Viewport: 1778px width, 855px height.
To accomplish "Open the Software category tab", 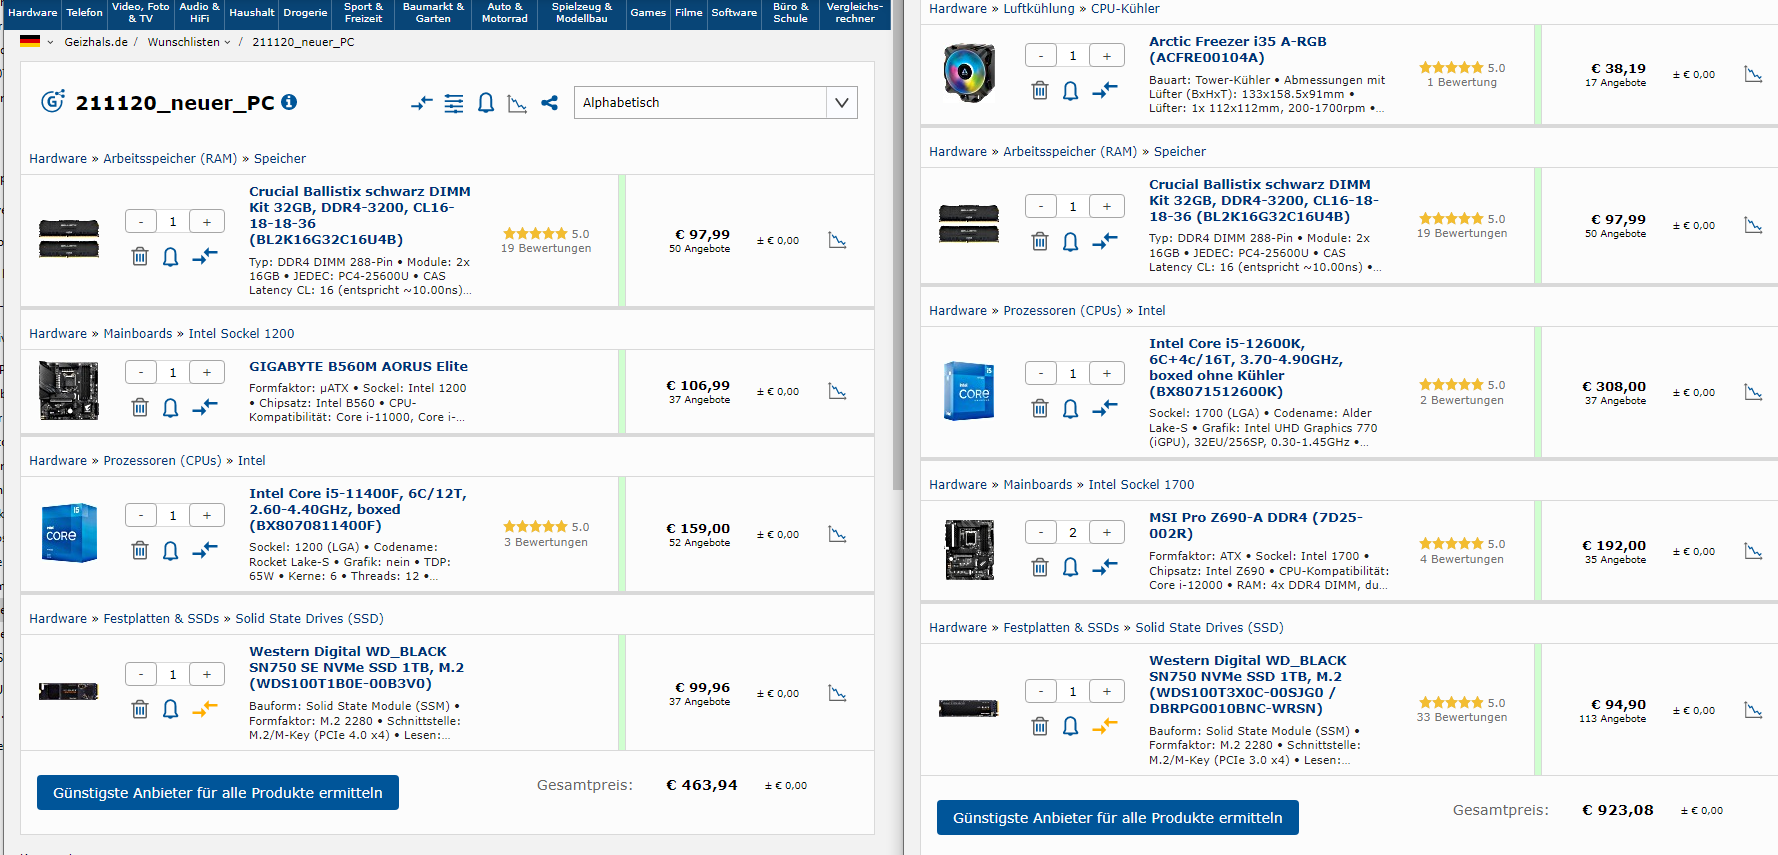I will click(x=734, y=13).
